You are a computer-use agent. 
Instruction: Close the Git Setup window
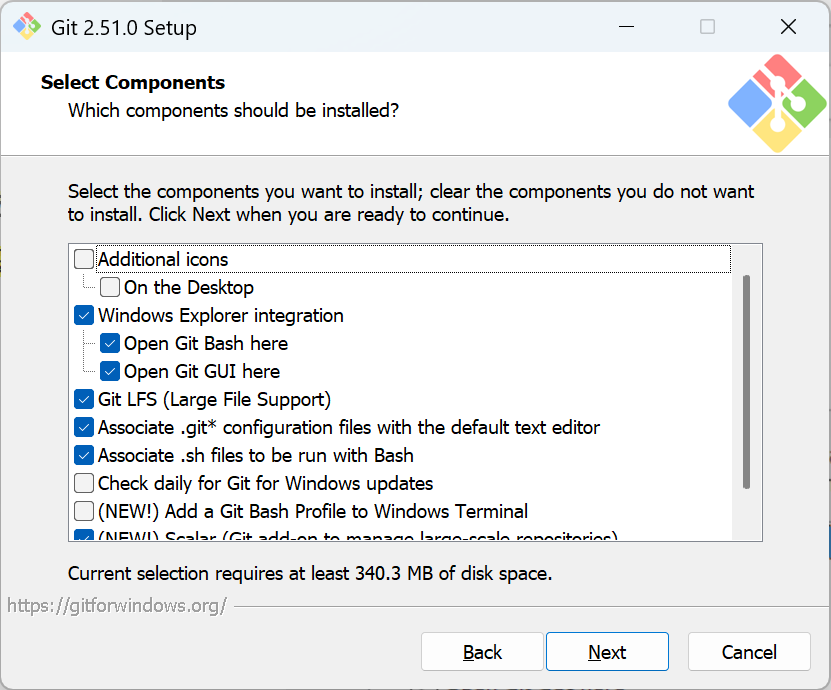[788, 26]
